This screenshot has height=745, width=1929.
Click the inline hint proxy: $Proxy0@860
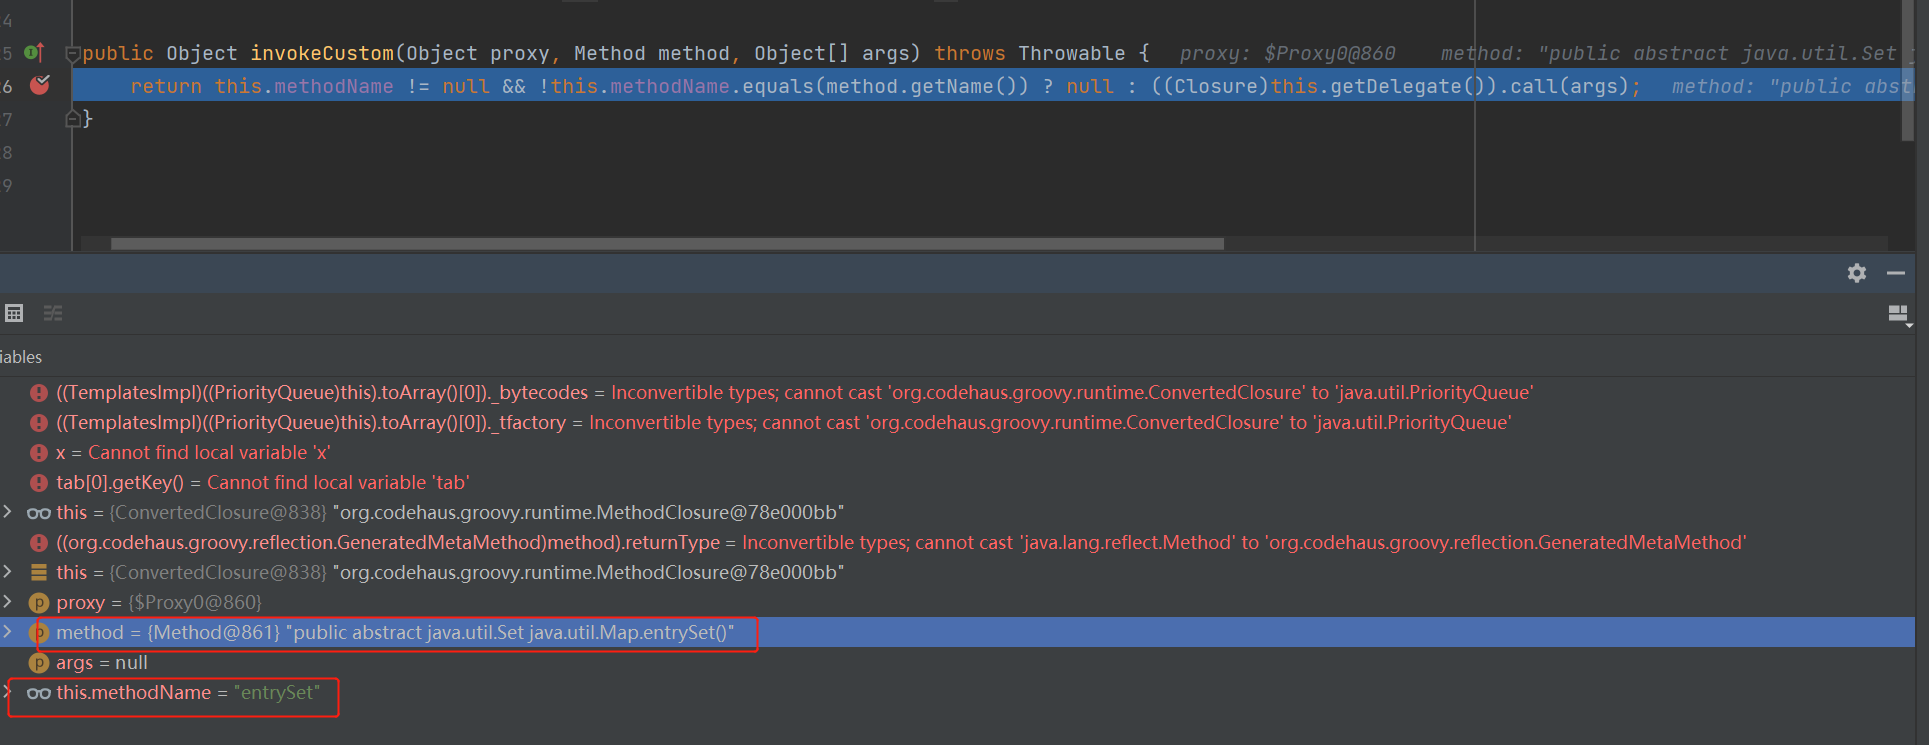[x=1287, y=53]
